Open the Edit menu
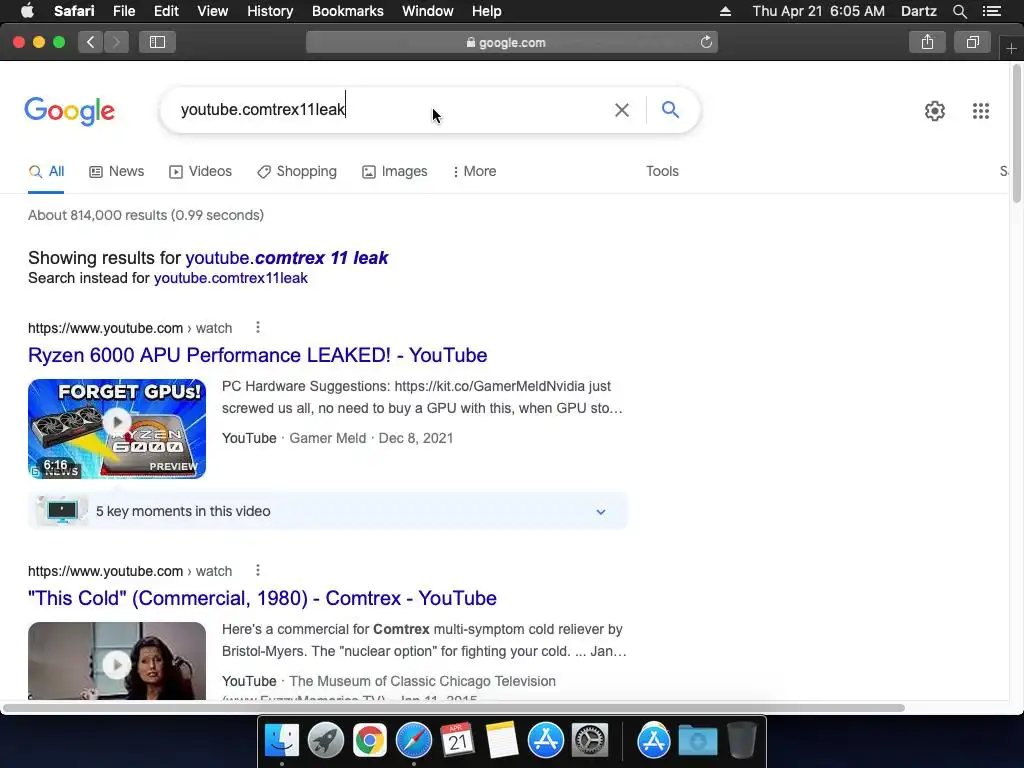The height and width of the screenshot is (768, 1024). pos(166,11)
